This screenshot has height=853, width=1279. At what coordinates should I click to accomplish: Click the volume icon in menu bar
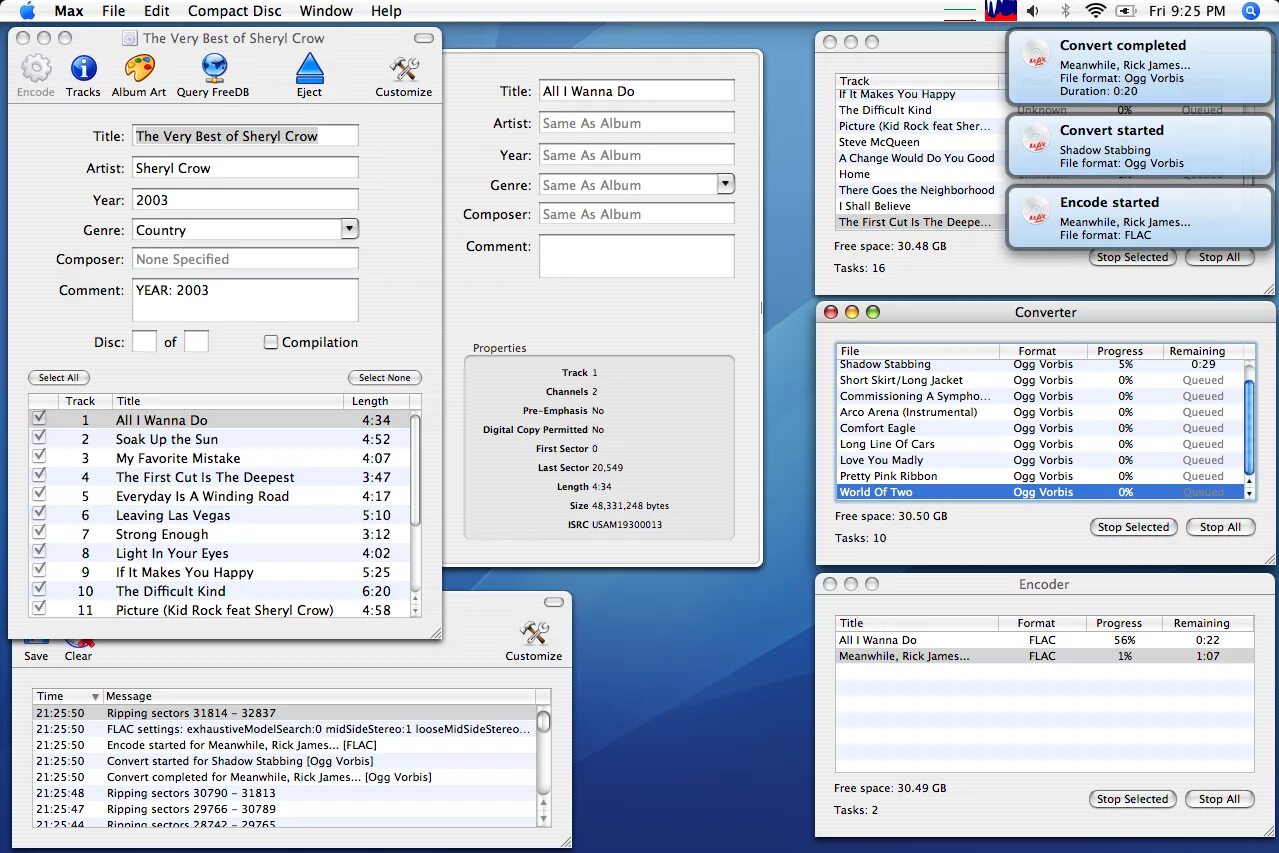tap(1033, 11)
